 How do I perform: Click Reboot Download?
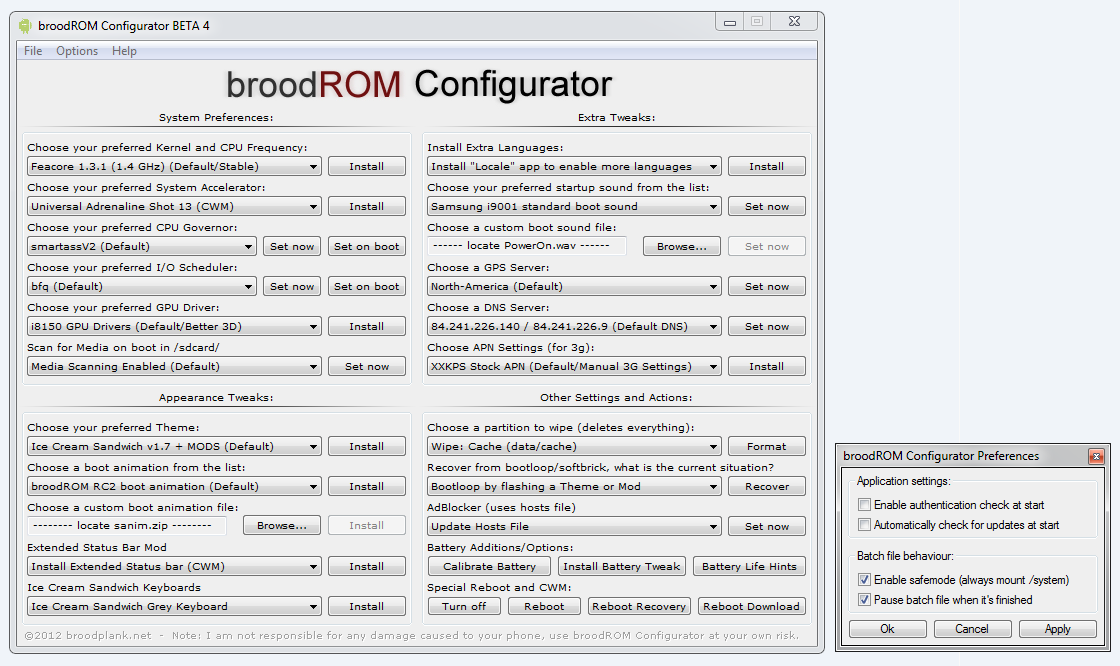click(751, 607)
